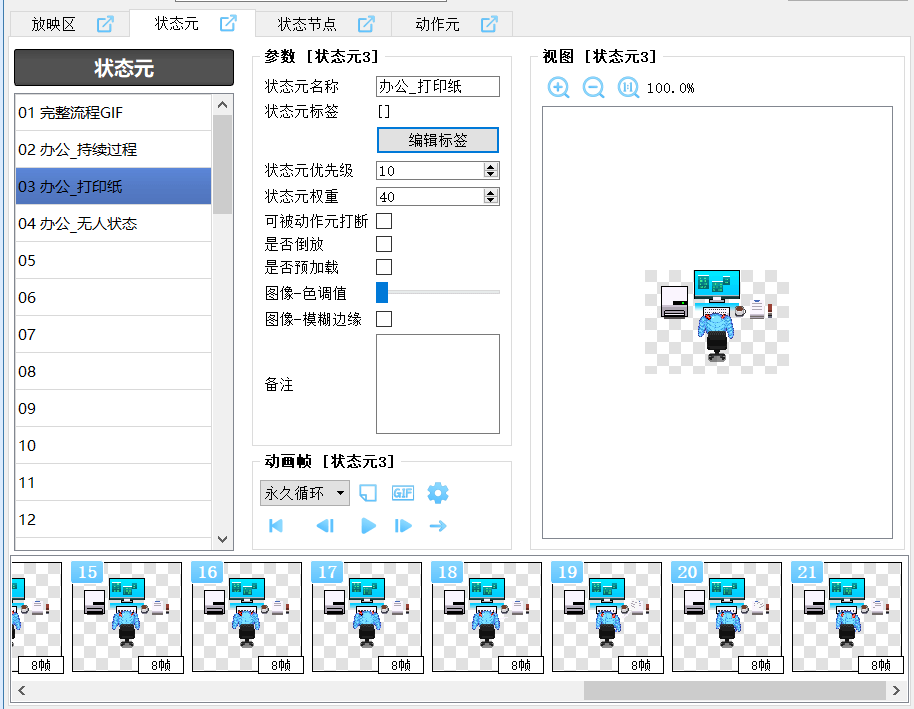The width and height of the screenshot is (914, 709).
Task: Click the zoom out magnifier icon
Action: pyautogui.click(x=593, y=88)
